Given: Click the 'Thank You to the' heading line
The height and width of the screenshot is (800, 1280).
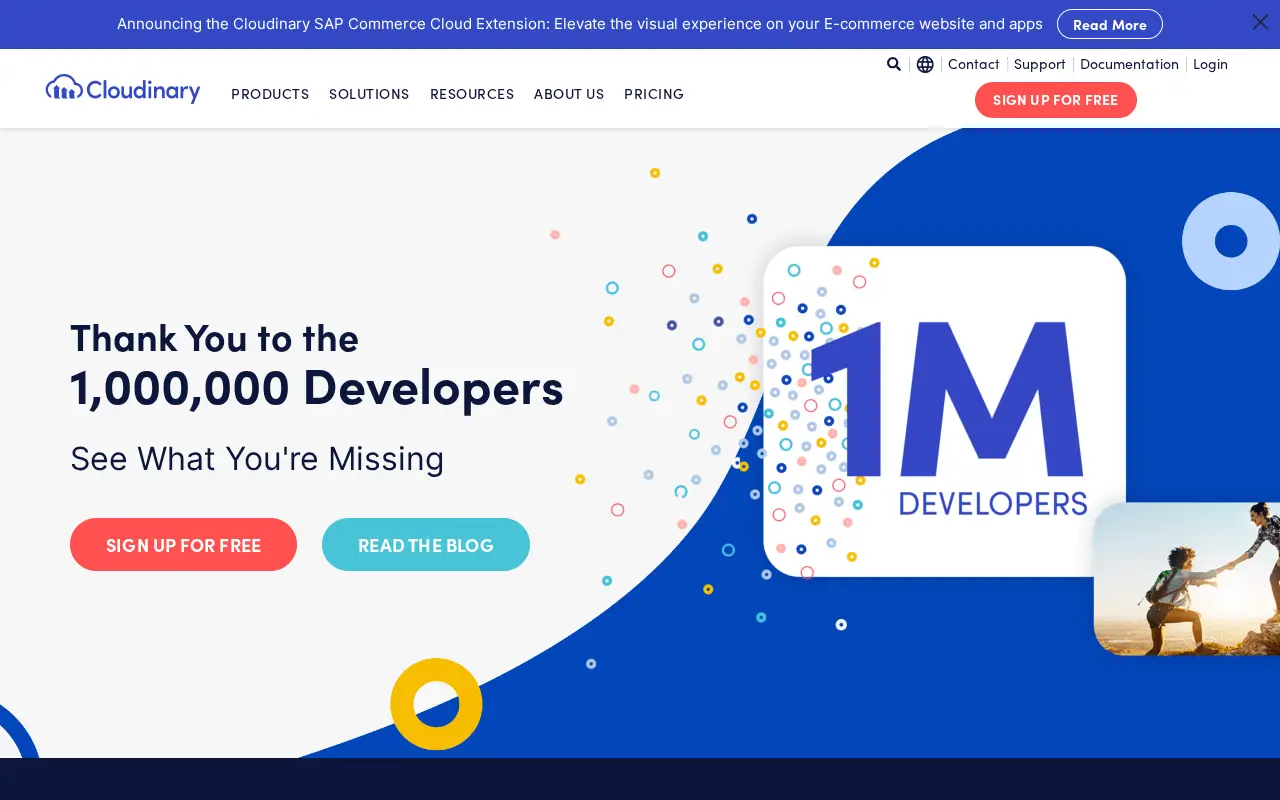Looking at the screenshot, I should 214,339.
